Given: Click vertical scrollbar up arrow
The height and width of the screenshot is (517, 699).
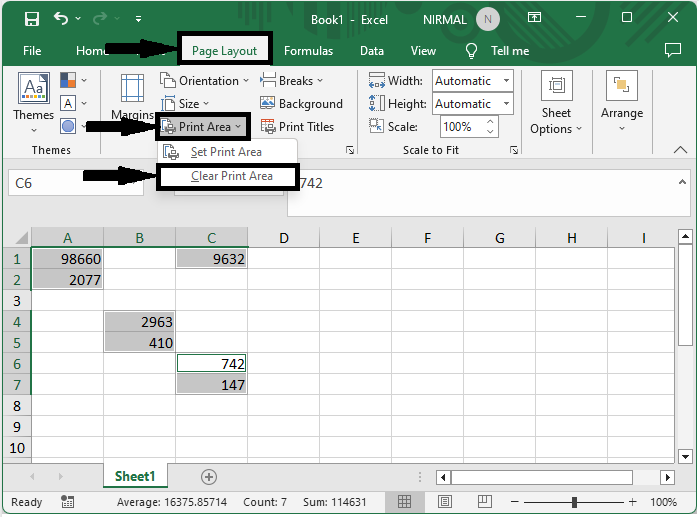Looking at the screenshot, I should [685, 237].
